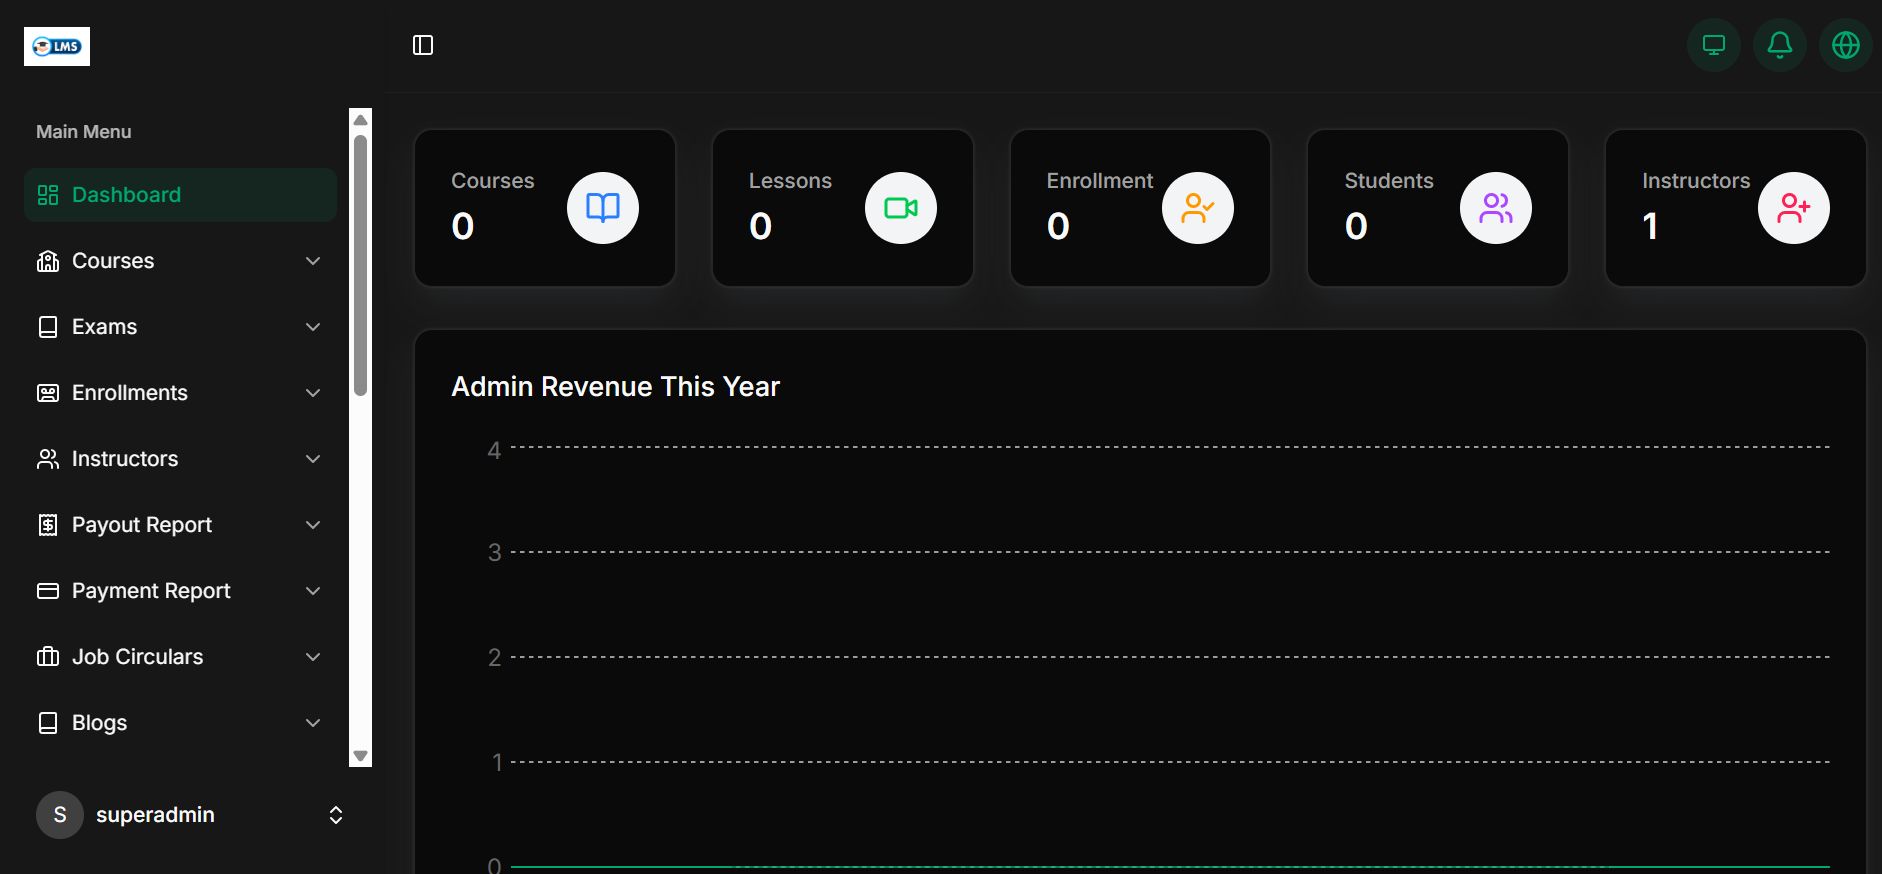The height and width of the screenshot is (874, 1882).
Task: Open the superadmin account switcher arrows
Action: click(336, 815)
